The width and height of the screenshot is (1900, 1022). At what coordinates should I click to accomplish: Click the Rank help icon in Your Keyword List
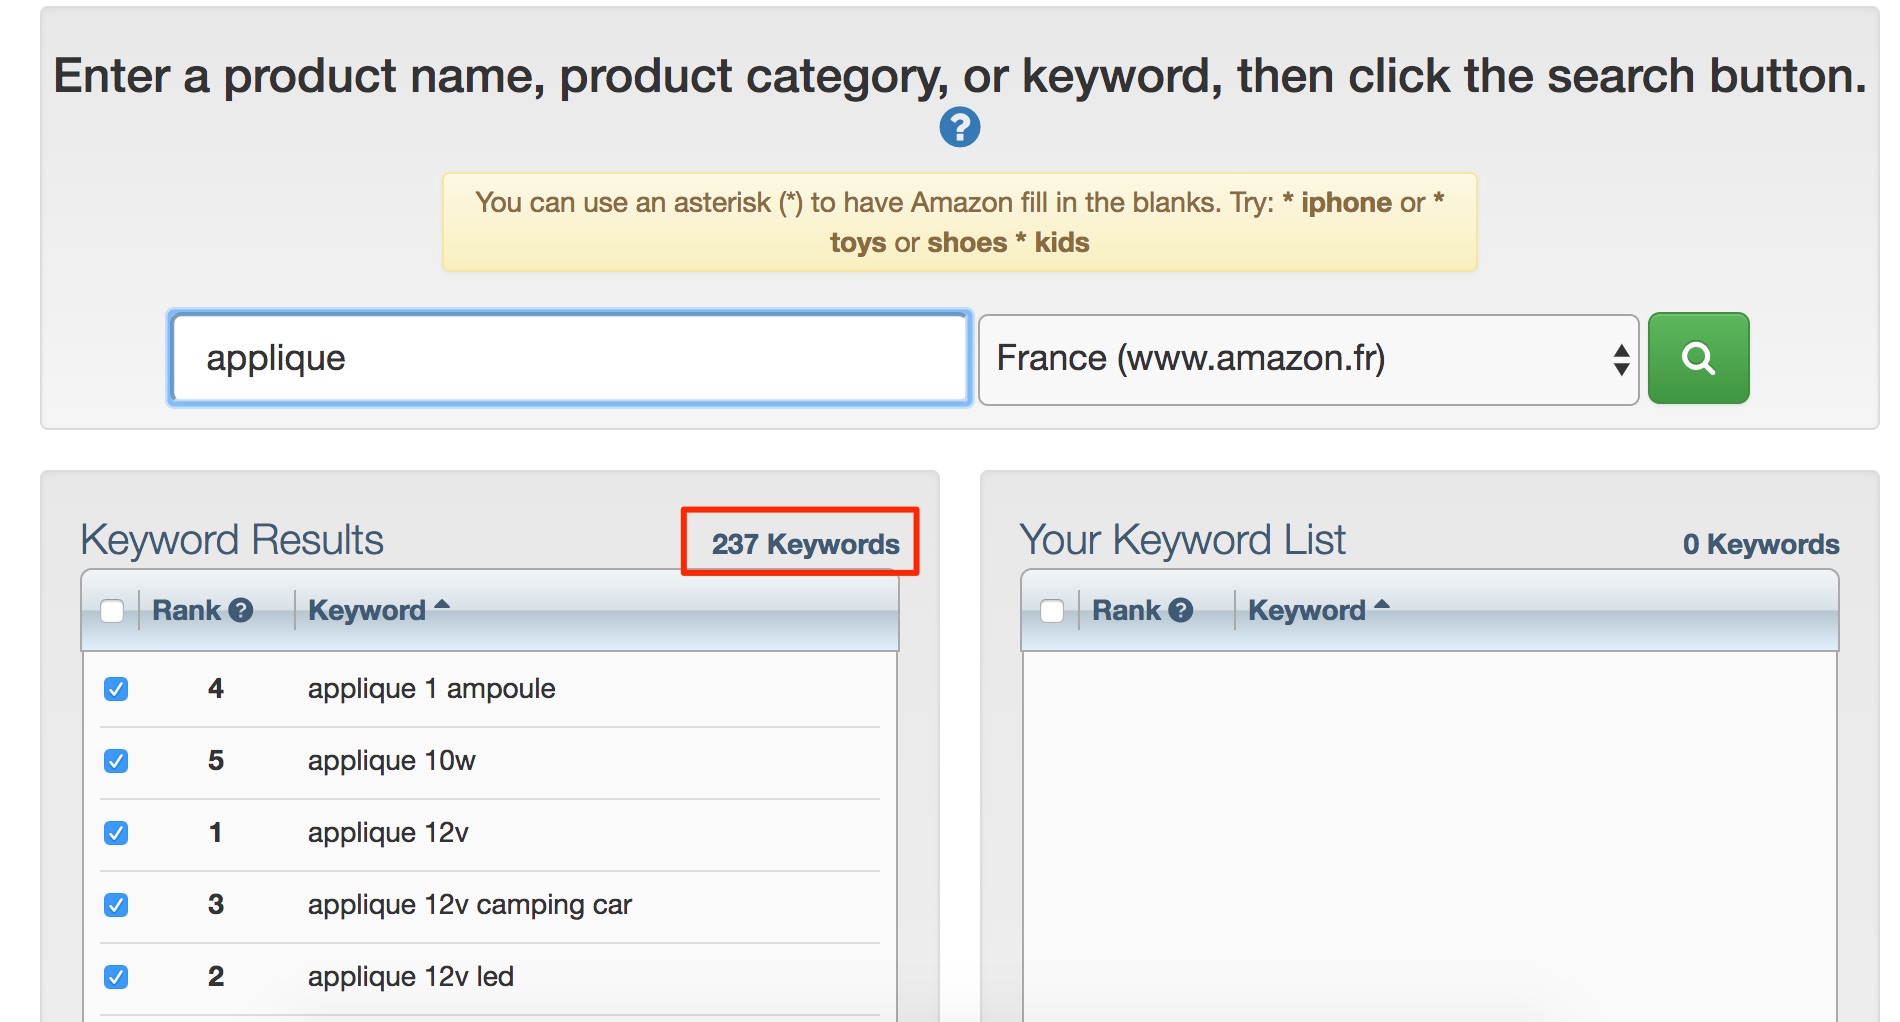point(1181,610)
